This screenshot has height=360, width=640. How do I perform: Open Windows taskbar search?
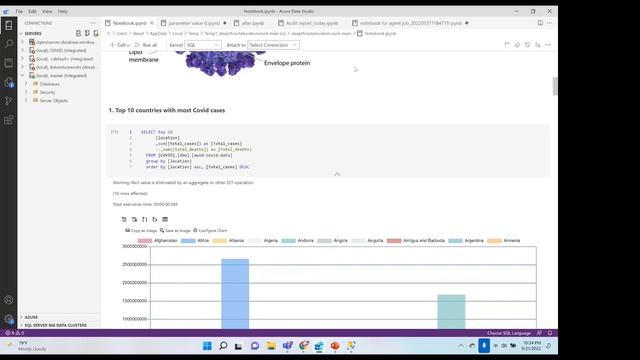223,346
